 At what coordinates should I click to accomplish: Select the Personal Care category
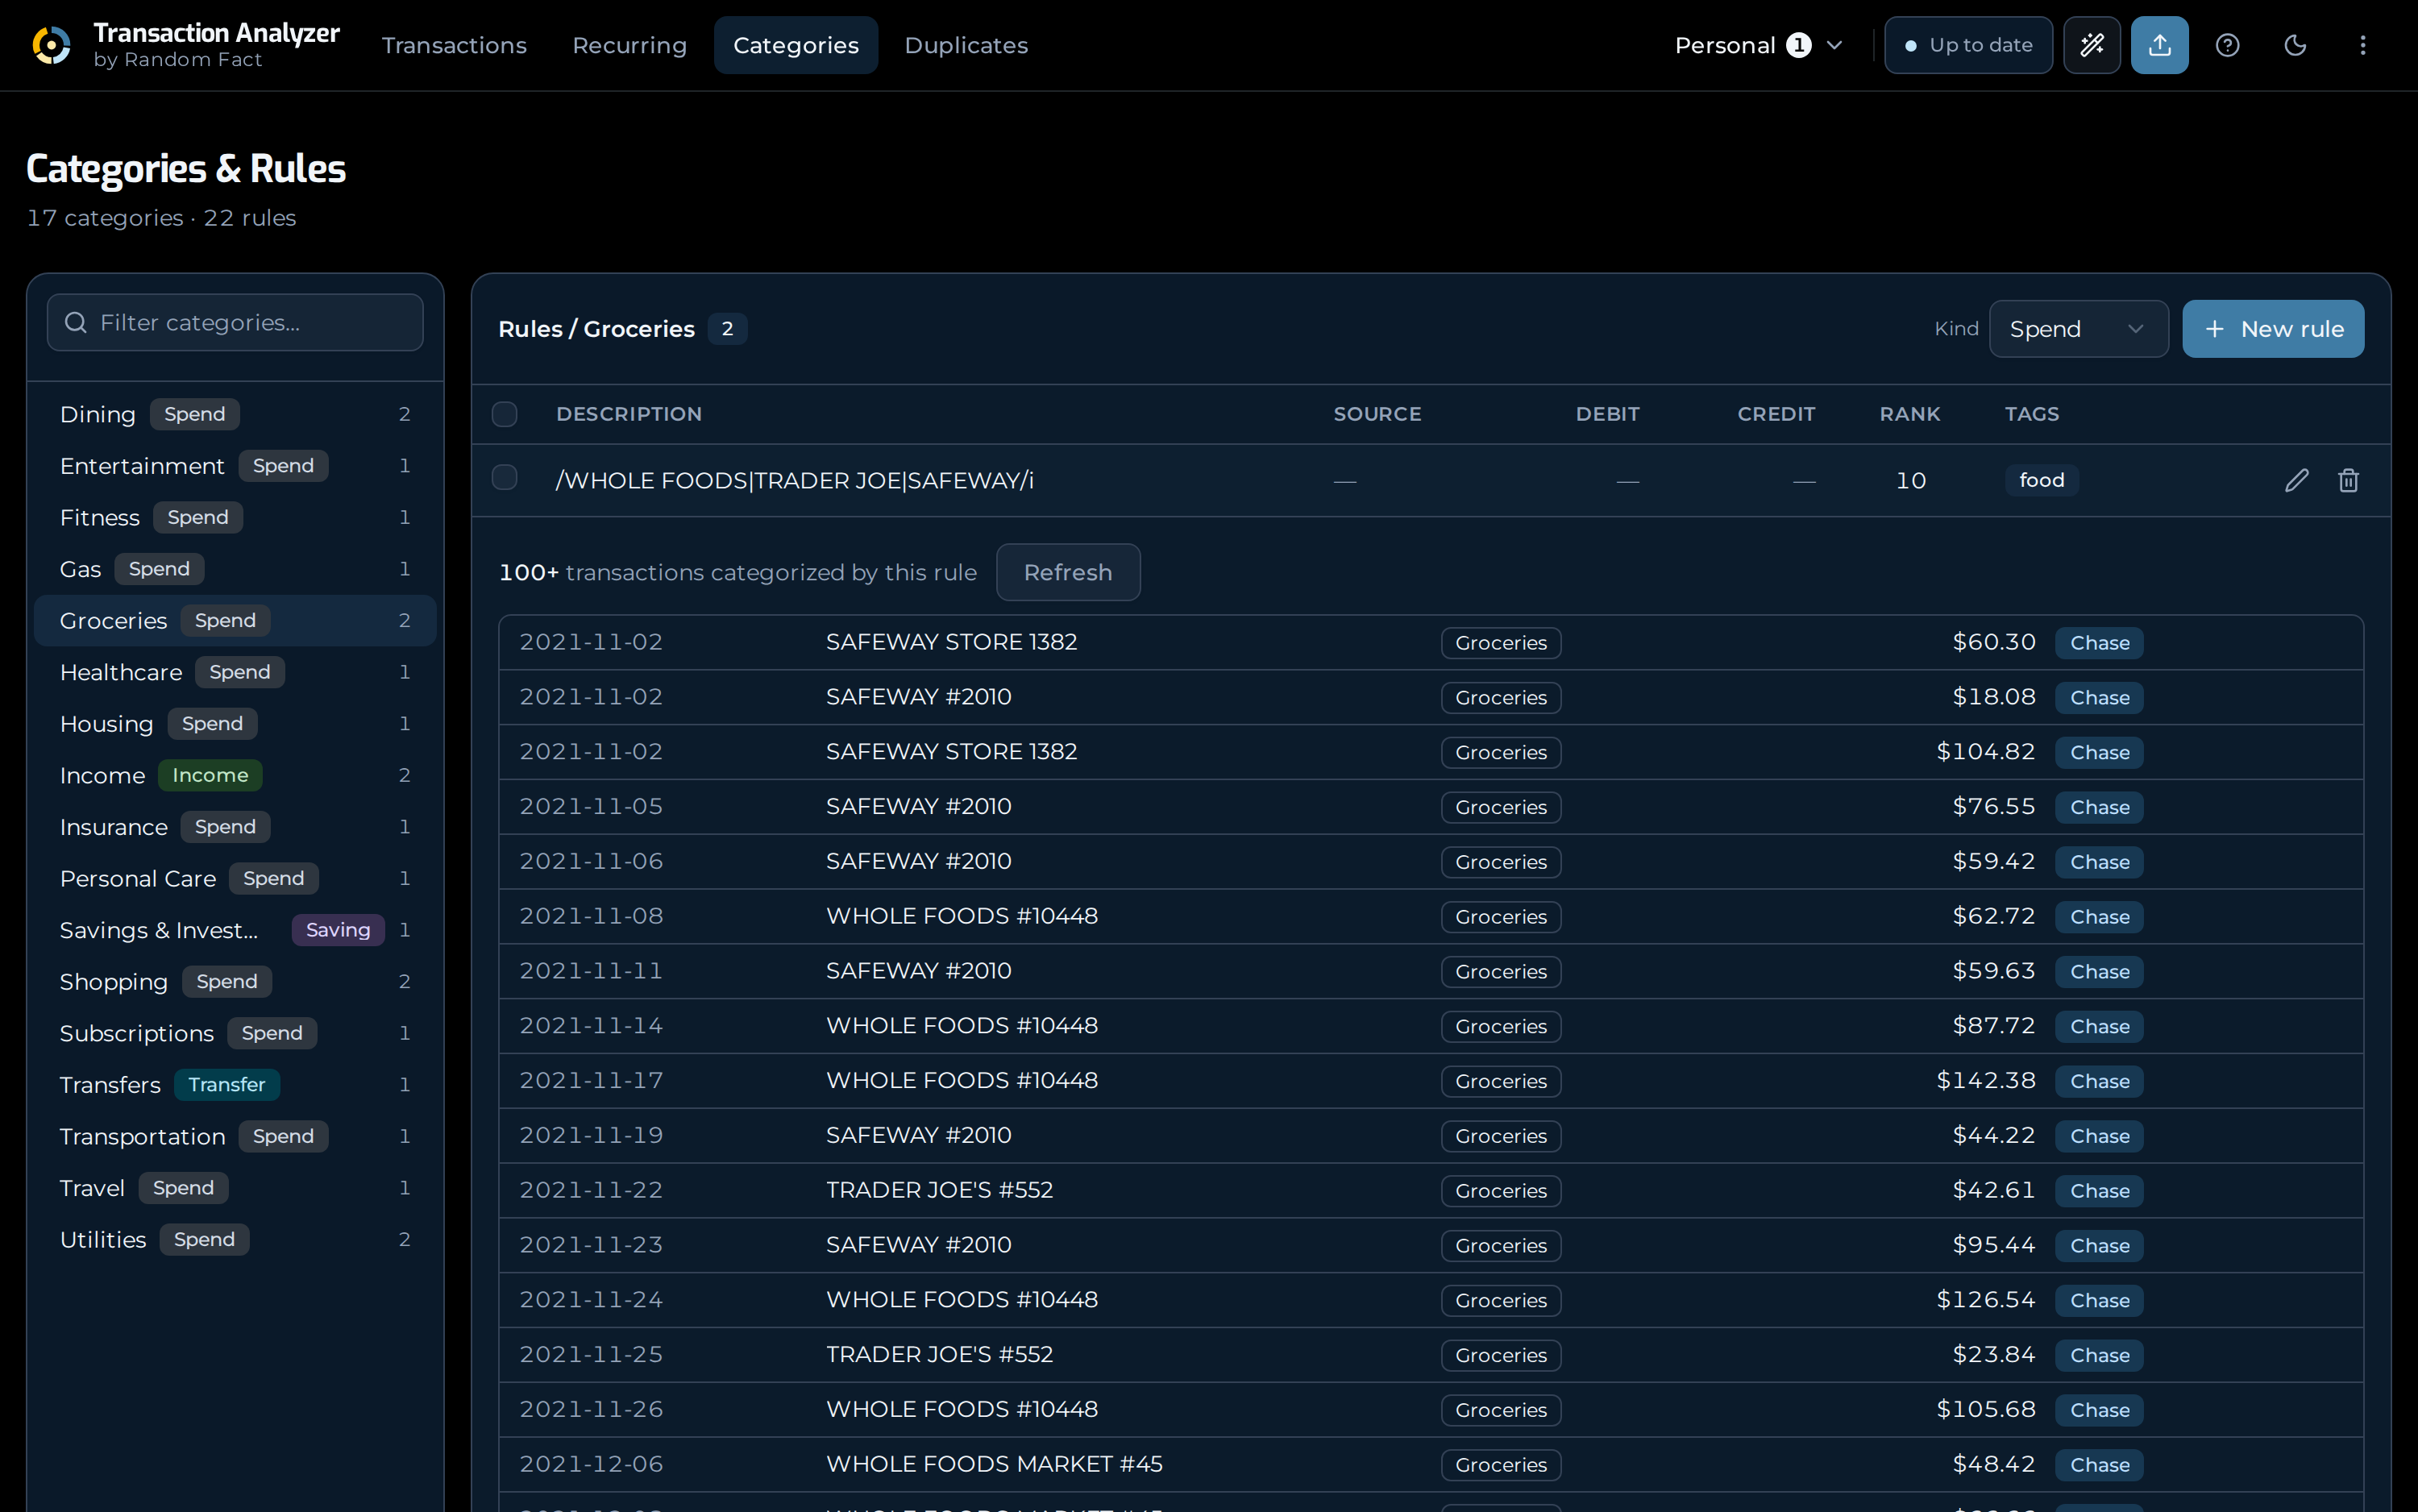(x=235, y=879)
